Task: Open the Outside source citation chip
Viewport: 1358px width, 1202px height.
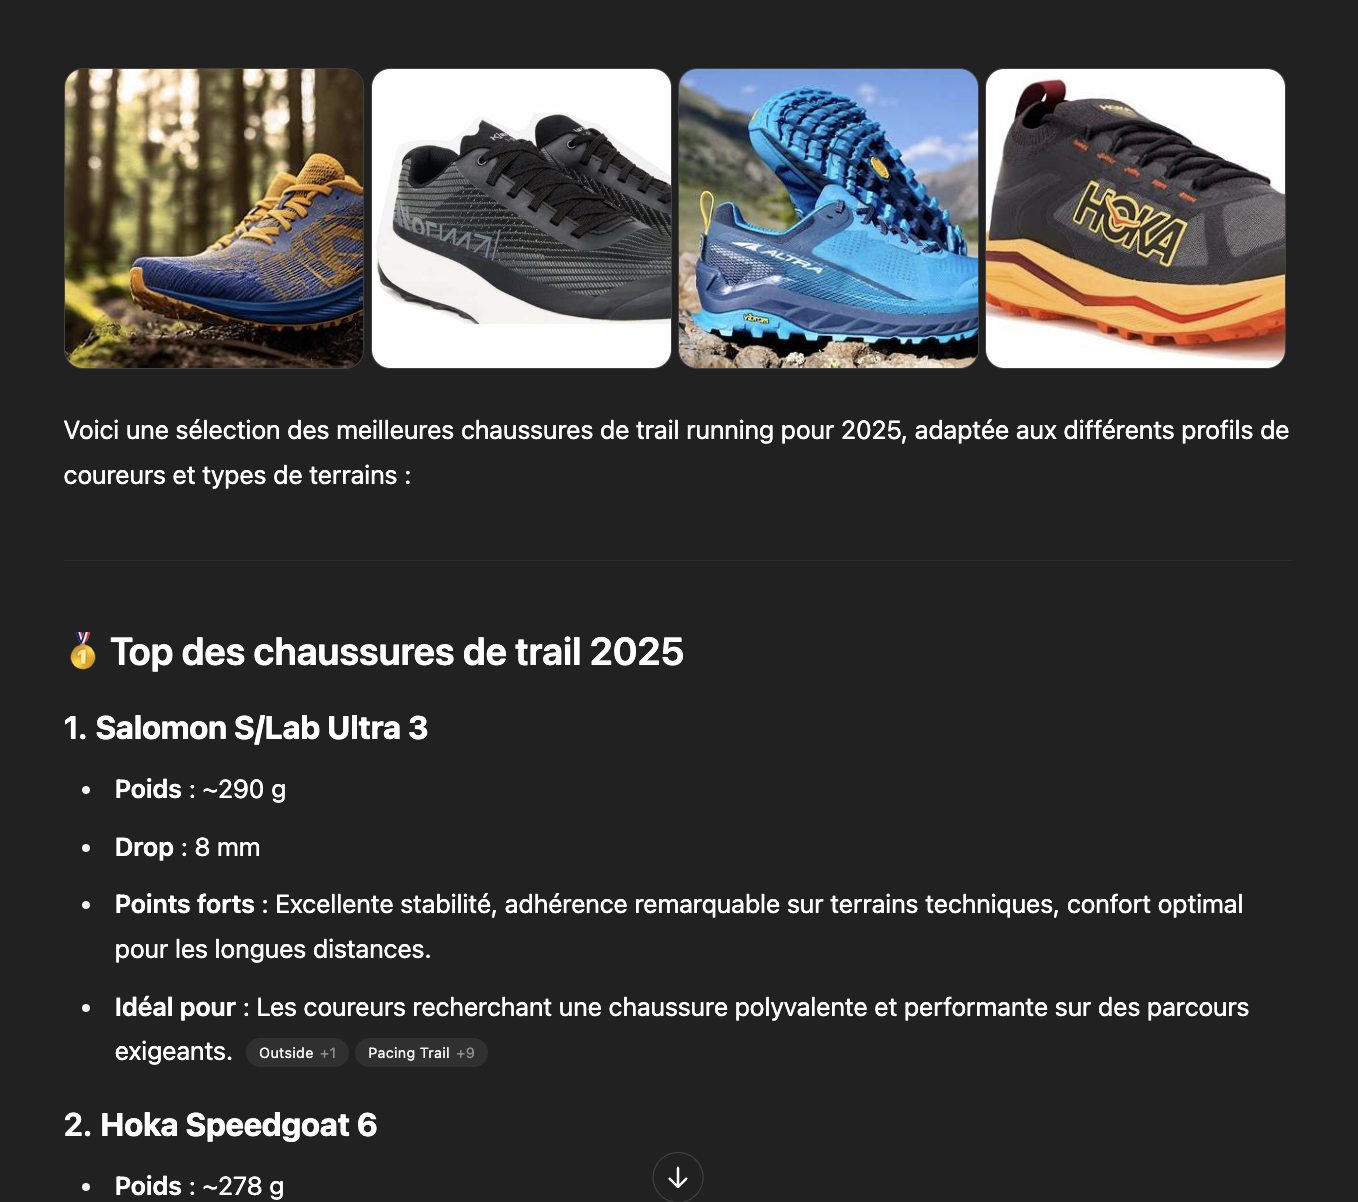Action: pos(297,1053)
